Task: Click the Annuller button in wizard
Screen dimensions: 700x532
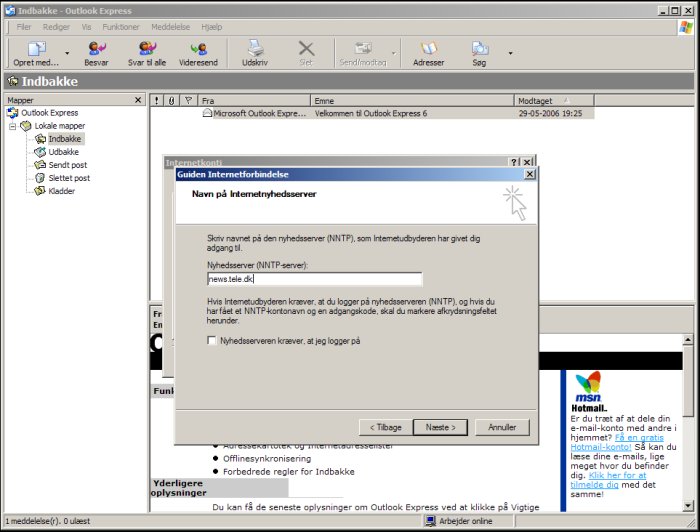Action: point(502,427)
